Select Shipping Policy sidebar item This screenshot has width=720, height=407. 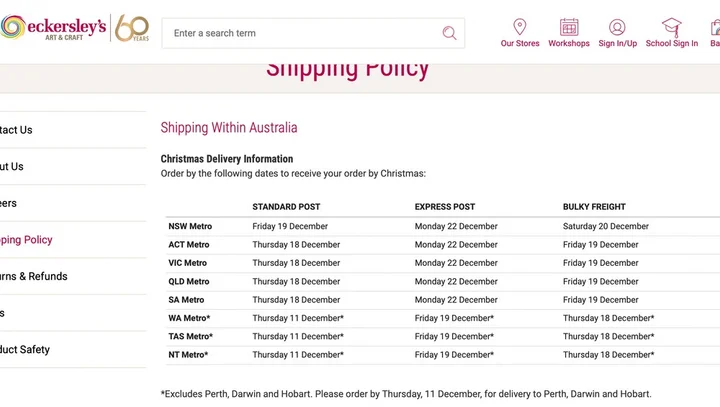coord(26,240)
